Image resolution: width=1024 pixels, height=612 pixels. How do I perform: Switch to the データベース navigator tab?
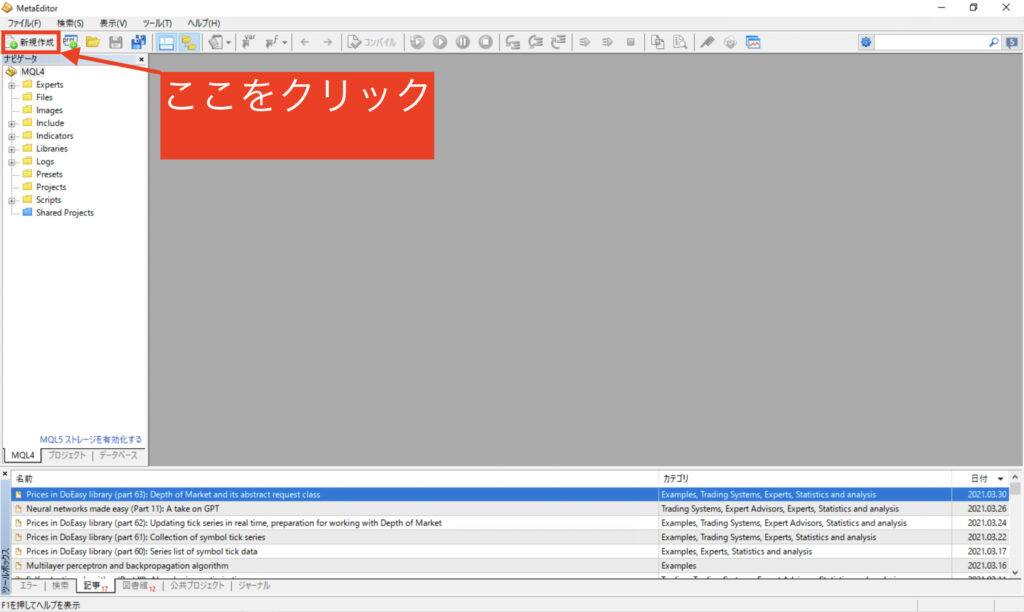[118, 455]
